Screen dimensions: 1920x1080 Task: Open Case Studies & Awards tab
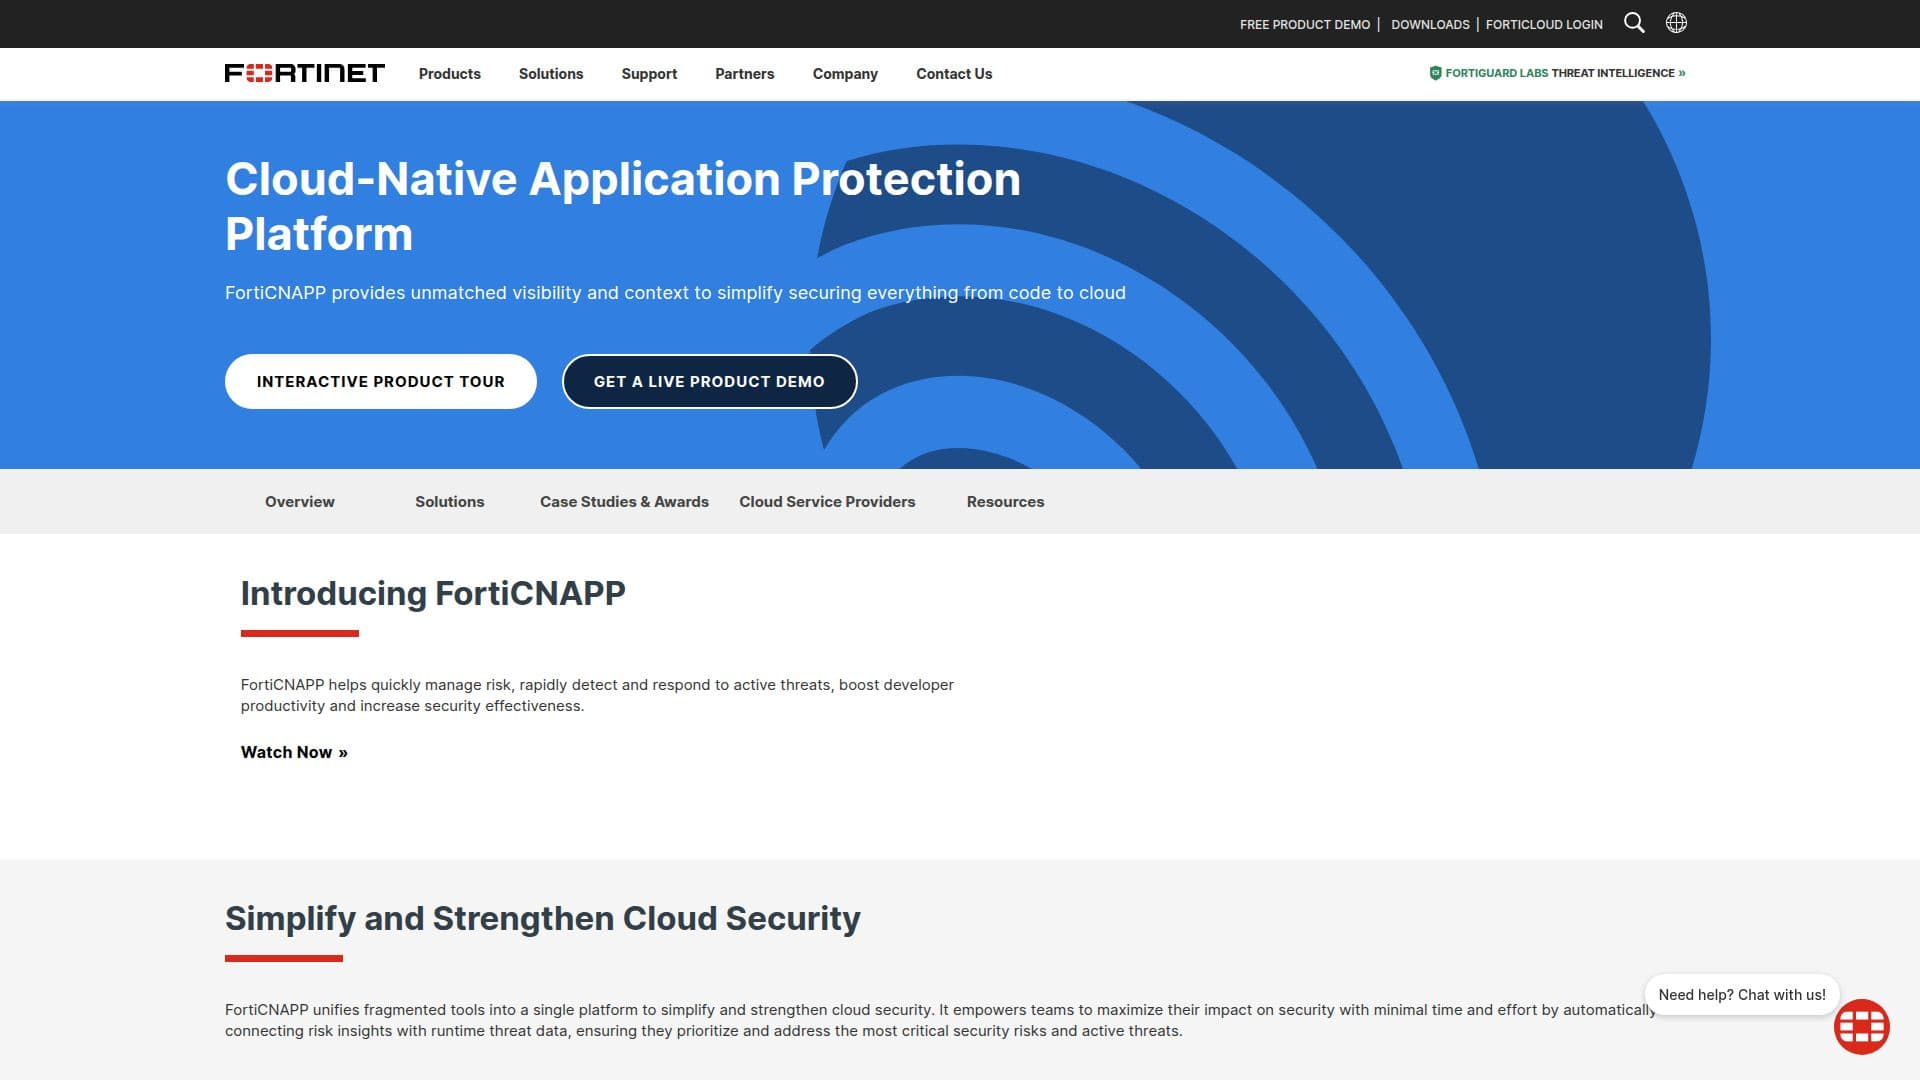pos(624,501)
